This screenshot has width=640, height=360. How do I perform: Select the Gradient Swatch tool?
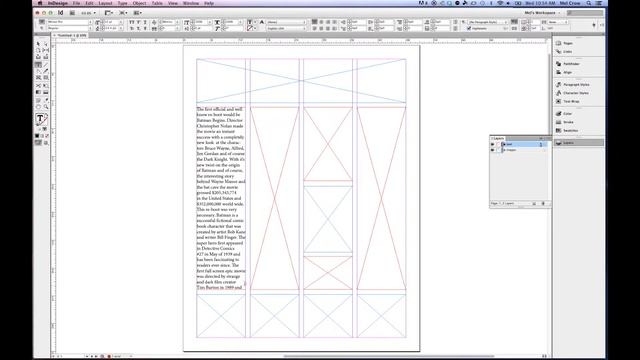click(38, 92)
